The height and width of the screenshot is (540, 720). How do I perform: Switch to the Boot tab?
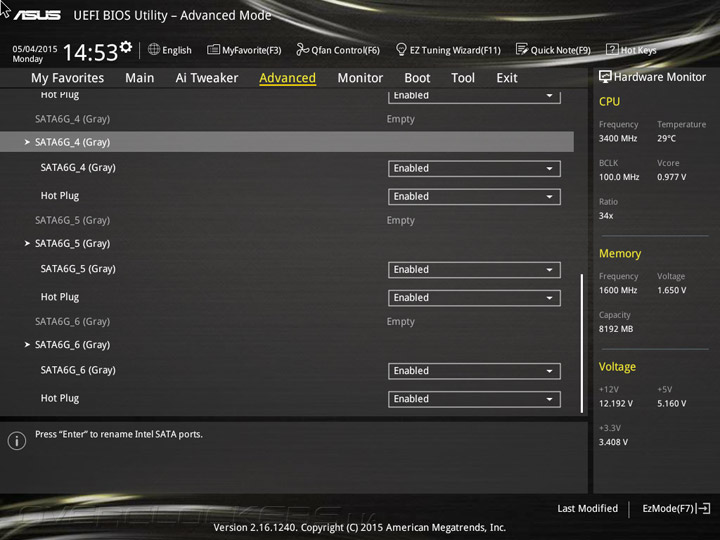click(x=417, y=78)
